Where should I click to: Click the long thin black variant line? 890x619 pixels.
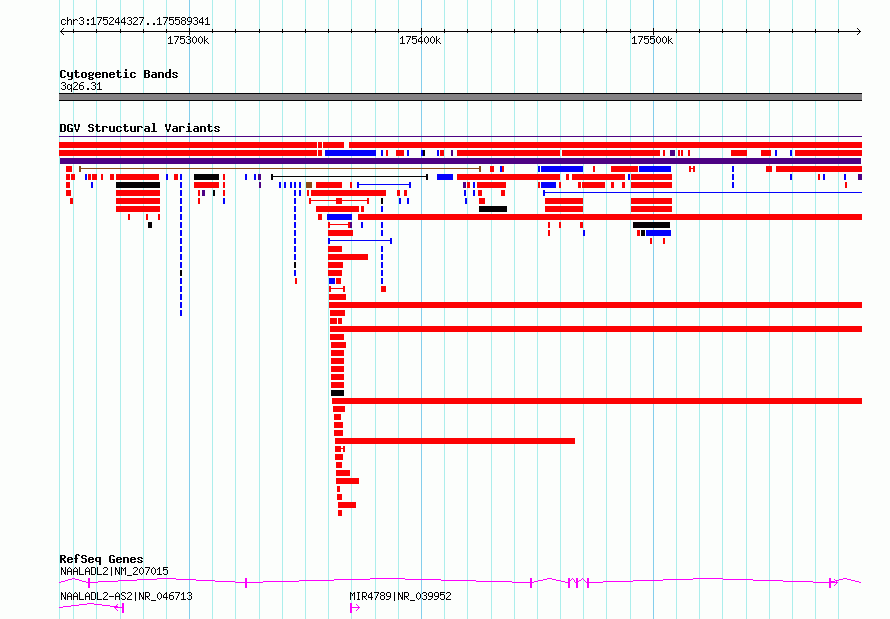coord(350,177)
